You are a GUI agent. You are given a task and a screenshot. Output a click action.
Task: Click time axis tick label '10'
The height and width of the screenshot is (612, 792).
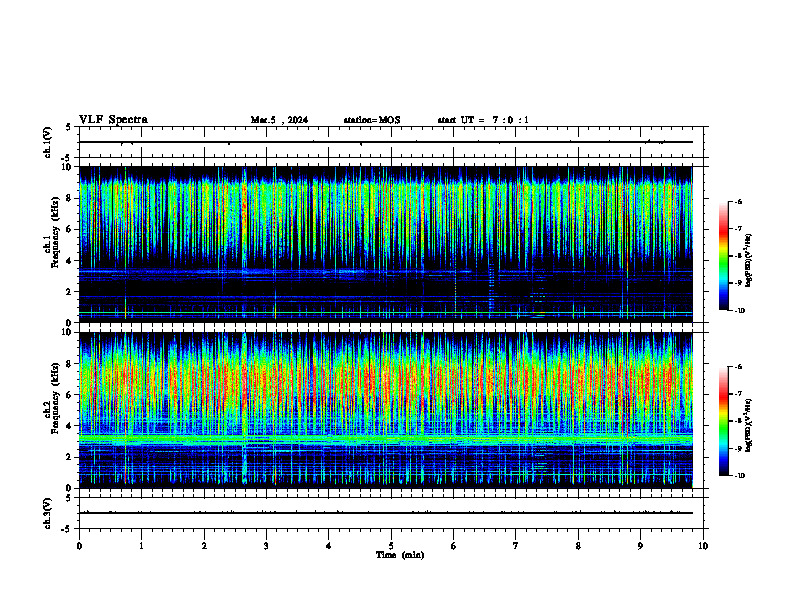[x=703, y=546]
